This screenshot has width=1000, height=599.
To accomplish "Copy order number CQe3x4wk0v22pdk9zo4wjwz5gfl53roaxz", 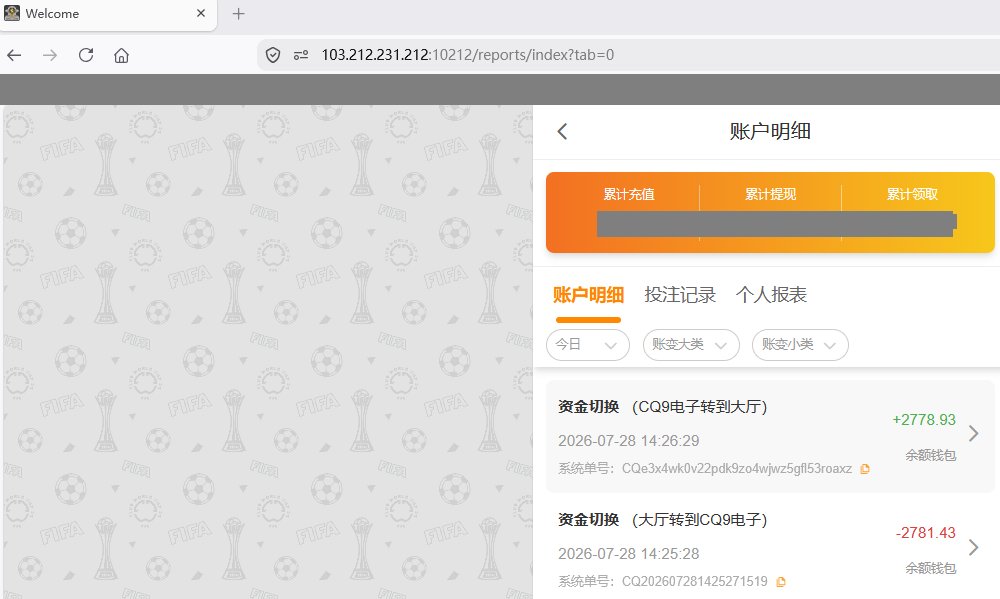I will (865, 469).
